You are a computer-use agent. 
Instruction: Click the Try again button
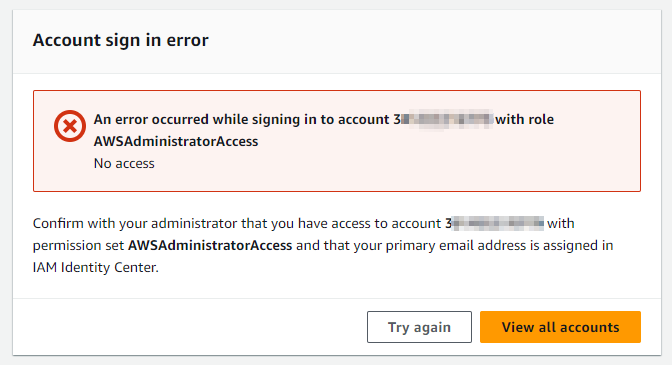click(419, 327)
